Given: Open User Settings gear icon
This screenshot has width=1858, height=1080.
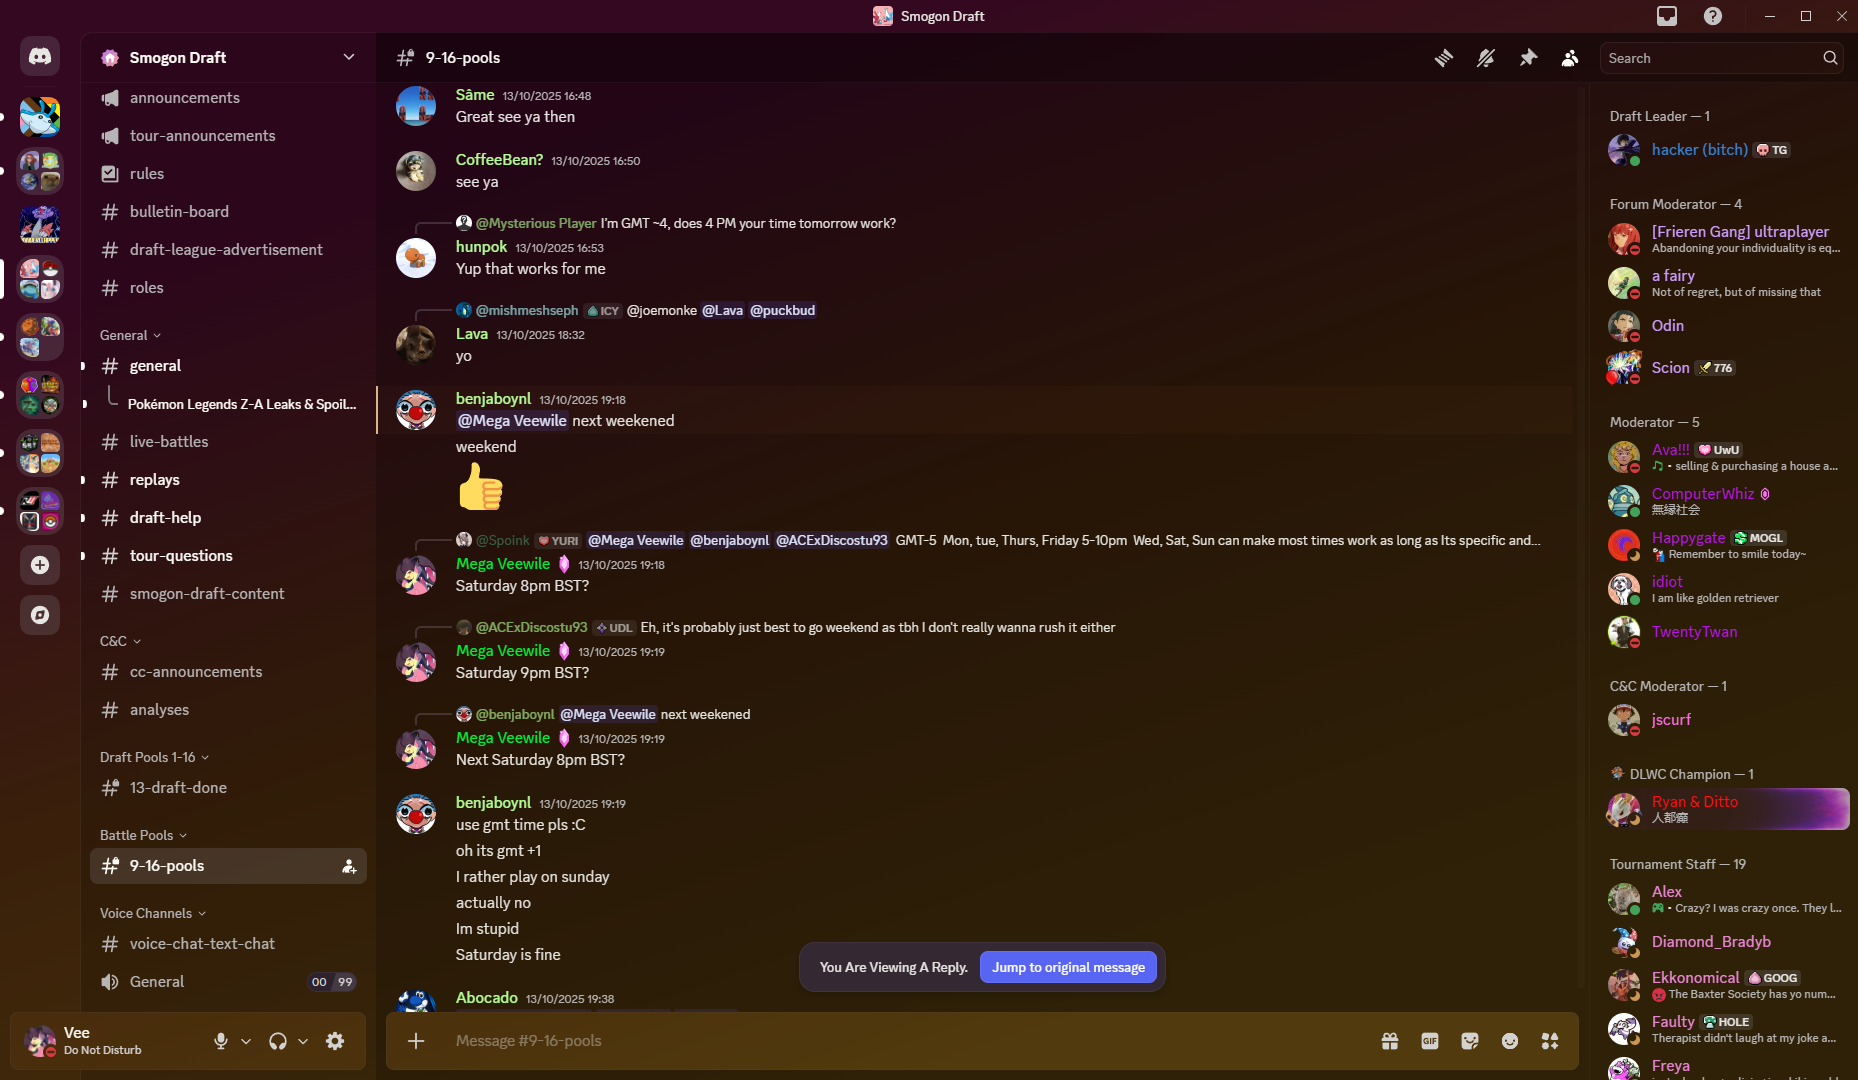Looking at the screenshot, I should [335, 1041].
